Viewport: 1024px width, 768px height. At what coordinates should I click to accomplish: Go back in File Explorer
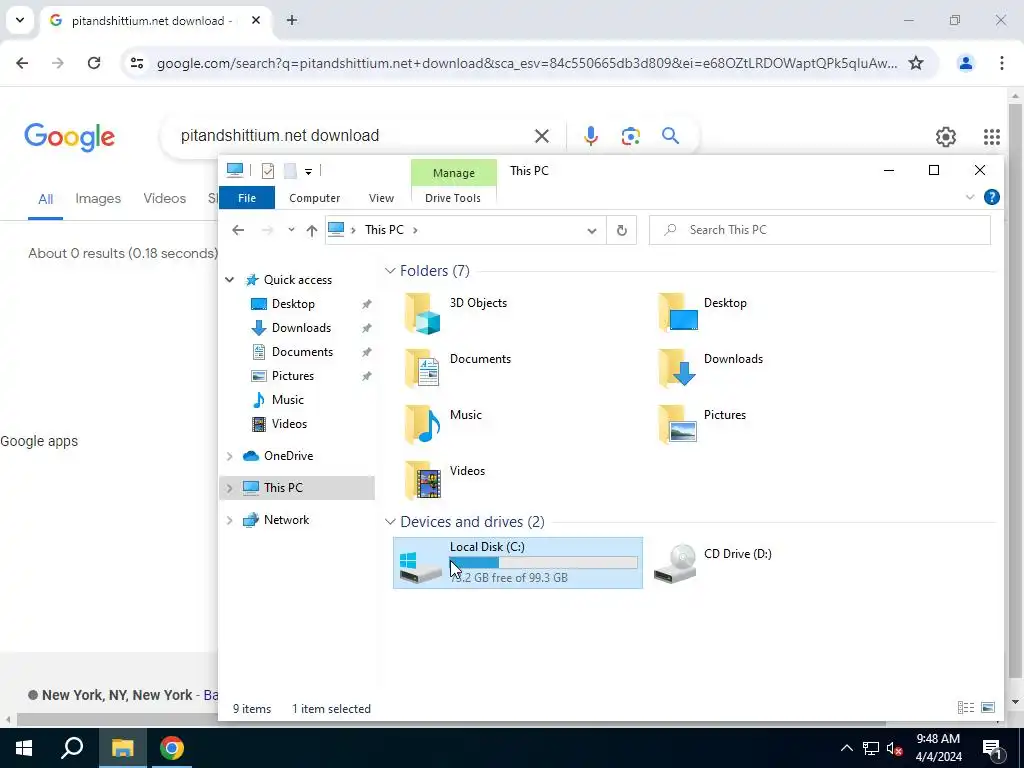(238, 230)
